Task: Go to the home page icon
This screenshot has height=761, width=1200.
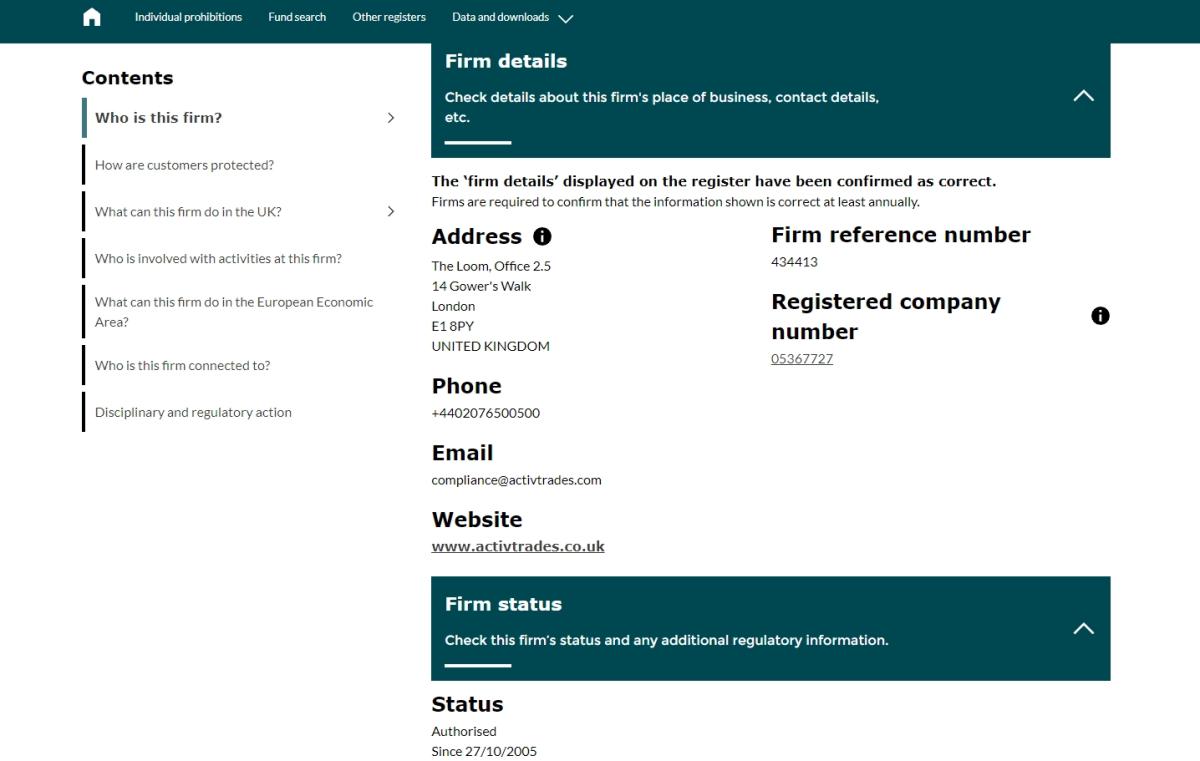Action: (x=92, y=17)
